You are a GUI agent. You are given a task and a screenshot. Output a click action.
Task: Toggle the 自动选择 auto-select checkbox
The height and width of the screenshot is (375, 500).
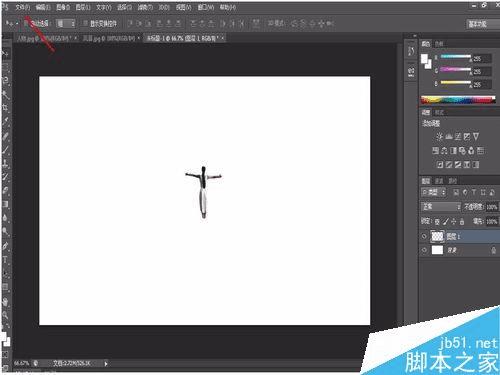pyautogui.click(x=26, y=23)
